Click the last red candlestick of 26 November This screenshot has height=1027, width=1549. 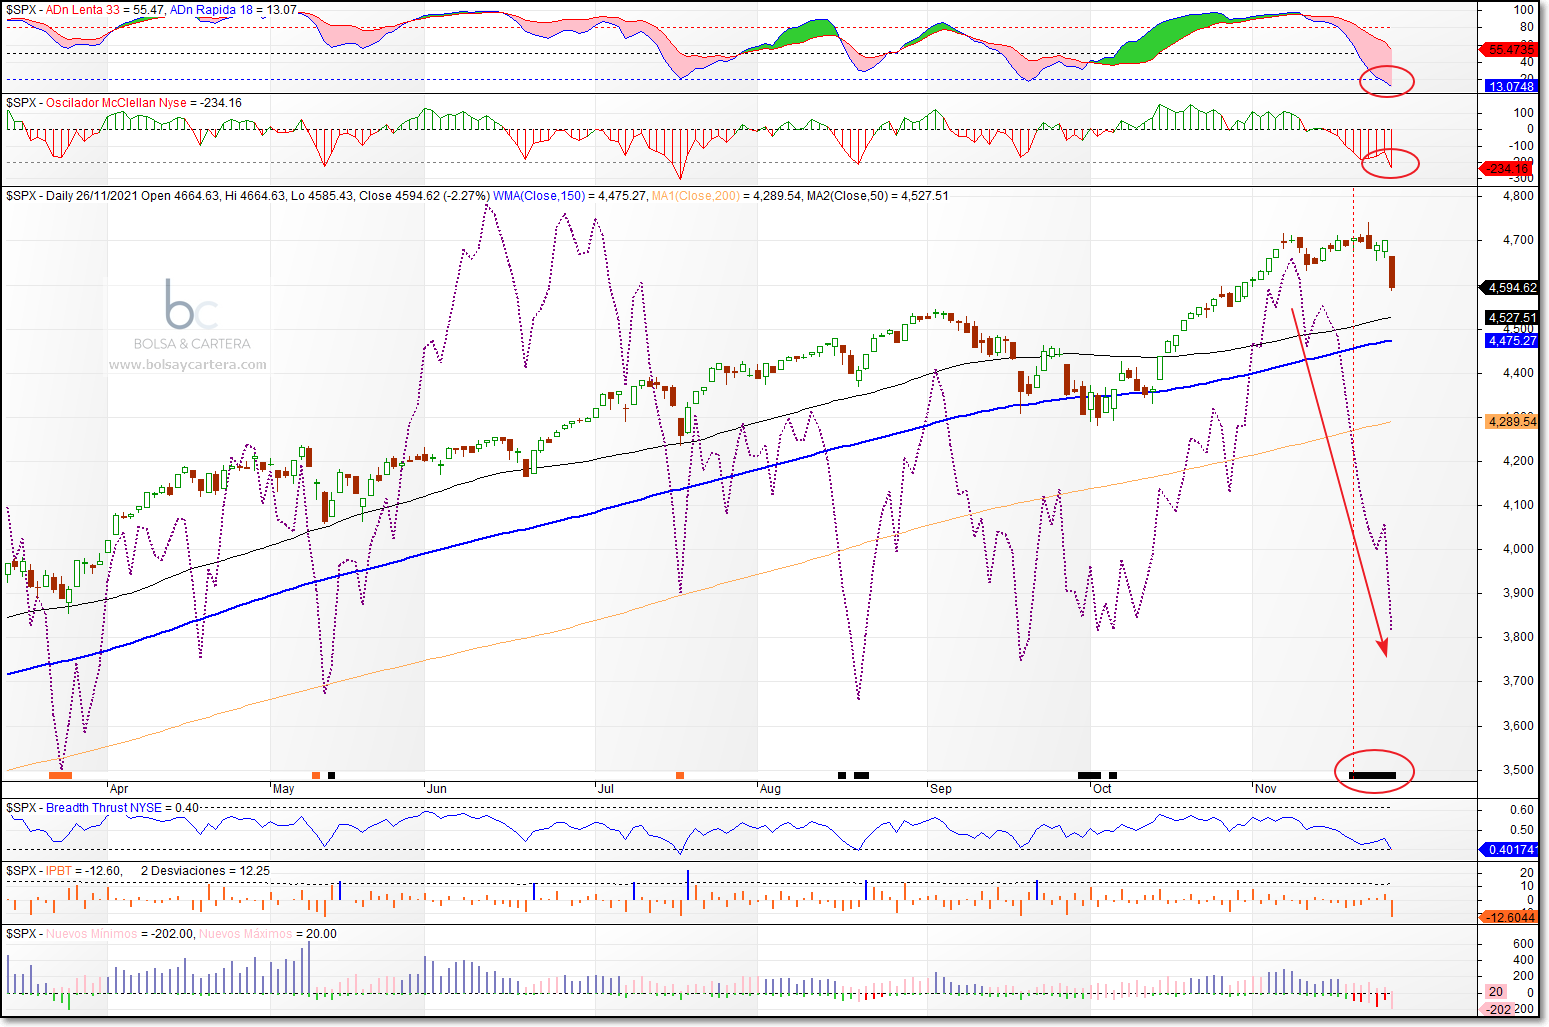tap(1392, 272)
